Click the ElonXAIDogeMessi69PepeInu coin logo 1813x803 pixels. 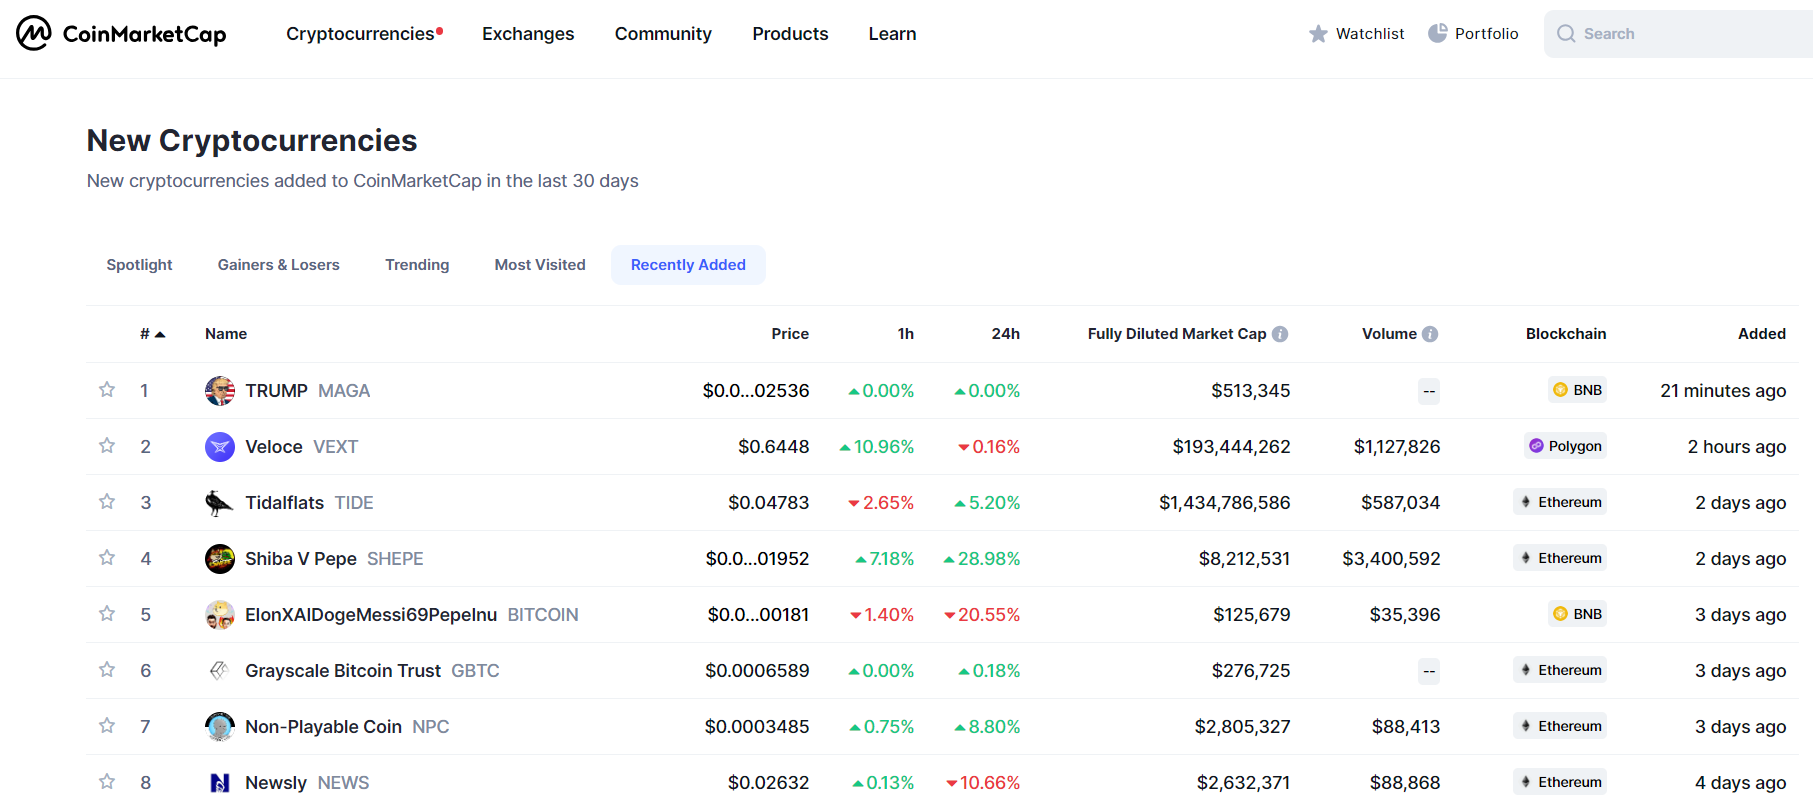click(x=220, y=615)
